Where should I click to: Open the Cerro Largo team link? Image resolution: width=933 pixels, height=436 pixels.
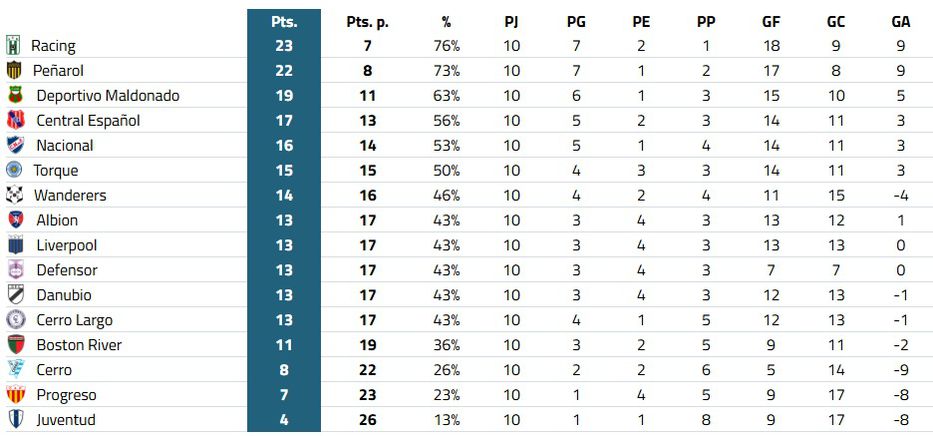(74, 321)
